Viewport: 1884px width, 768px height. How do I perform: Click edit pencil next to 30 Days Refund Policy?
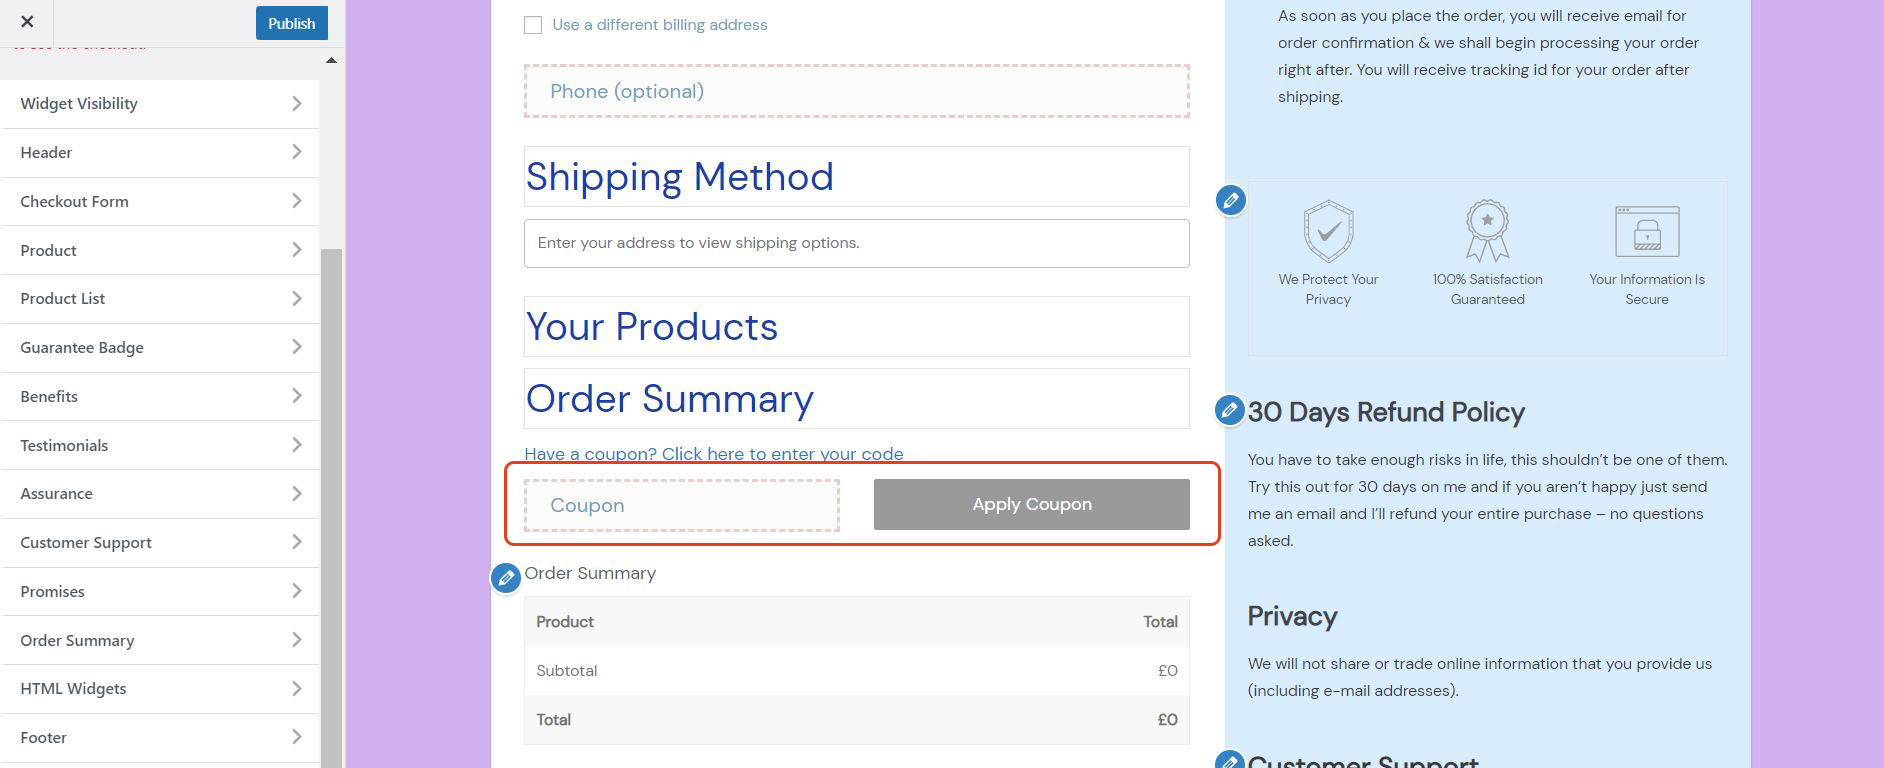[1229, 410]
